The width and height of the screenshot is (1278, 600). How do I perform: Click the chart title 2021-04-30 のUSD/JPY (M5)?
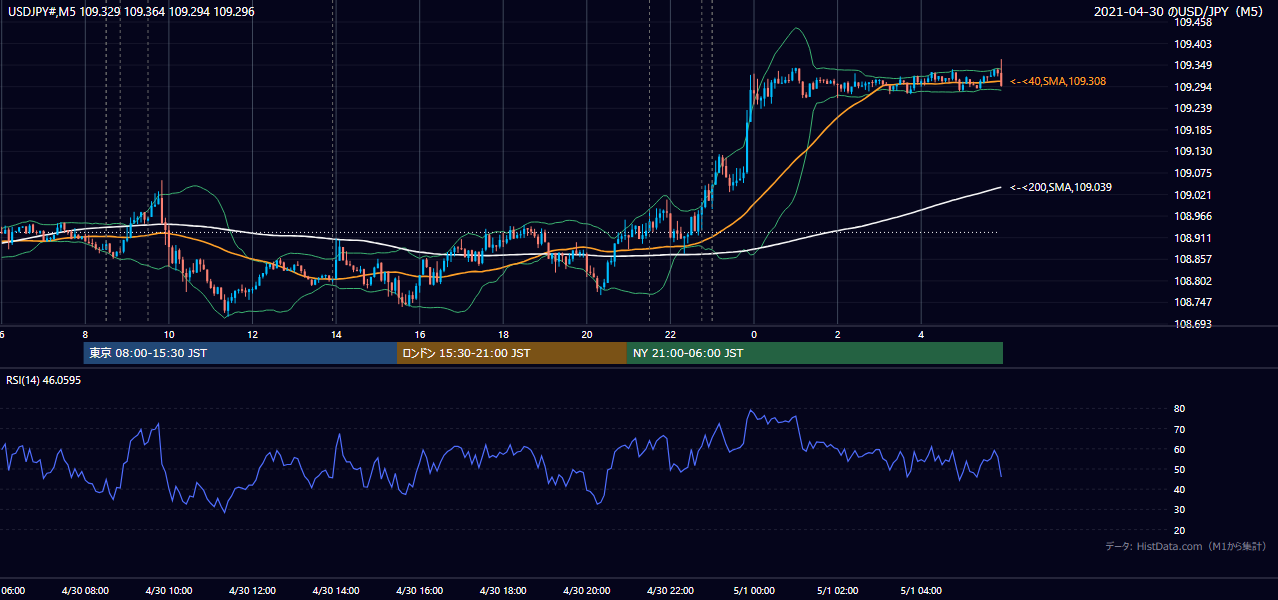click(x=1181, y=11)
